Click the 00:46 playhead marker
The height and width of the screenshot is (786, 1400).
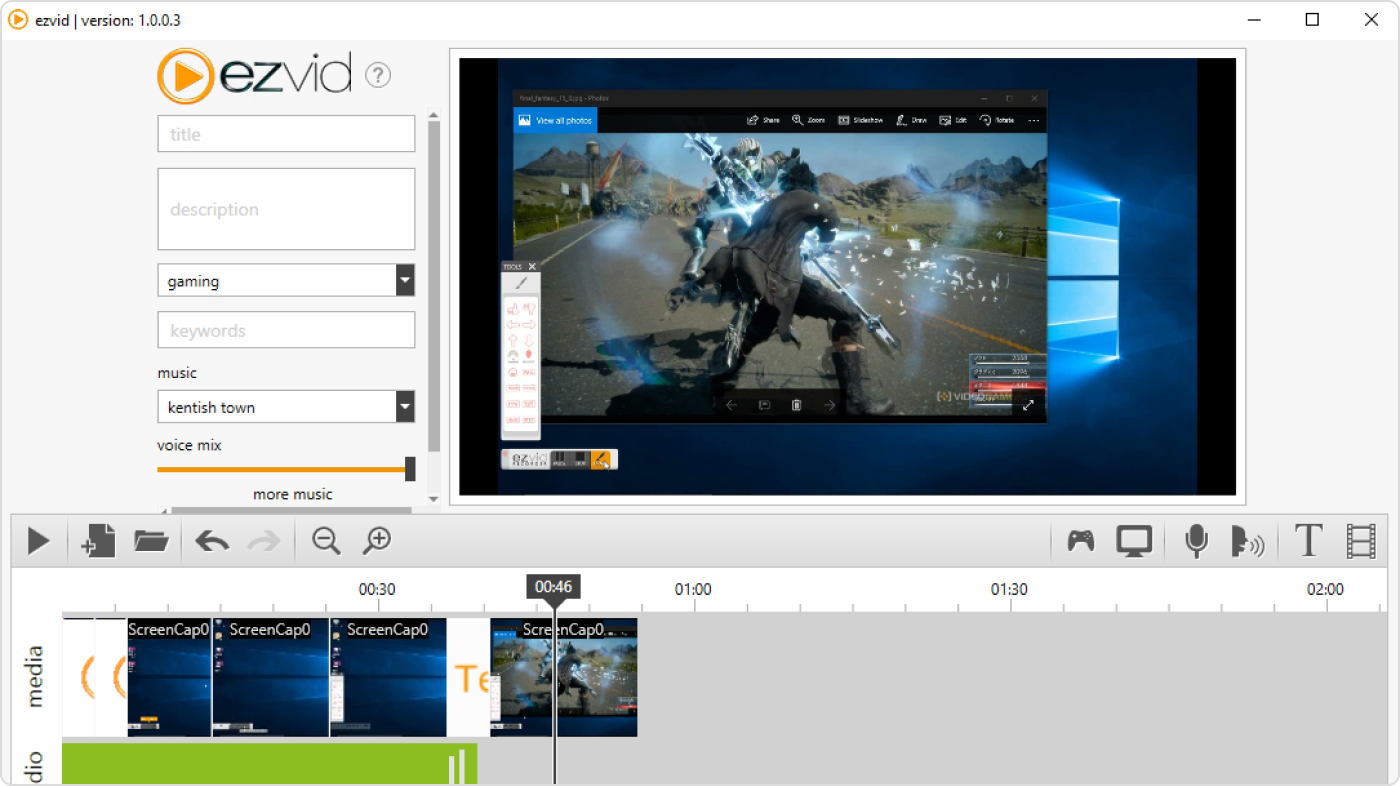(x=554, y=587)
